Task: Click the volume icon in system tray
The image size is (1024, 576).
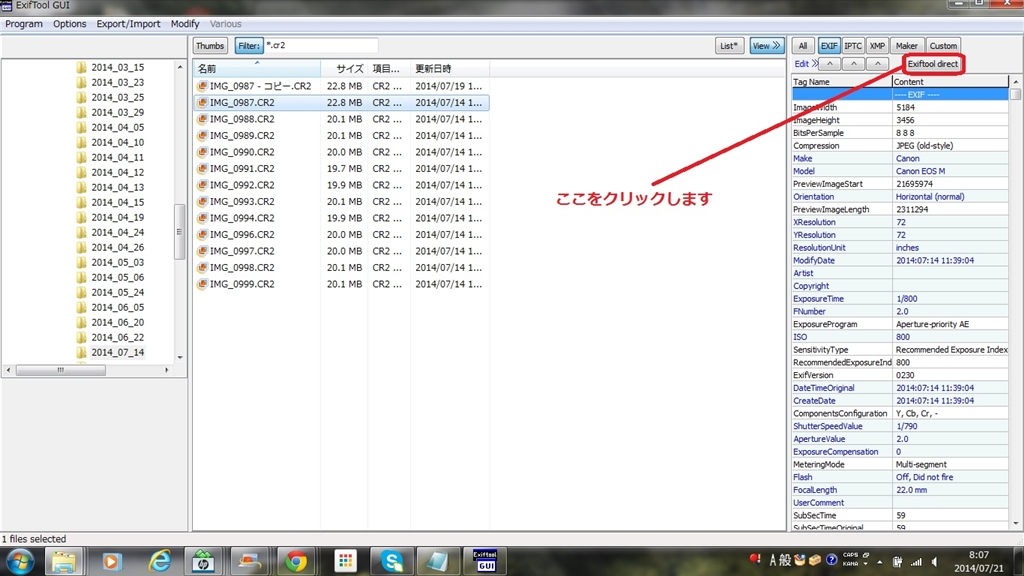Action: click(935, 561)
